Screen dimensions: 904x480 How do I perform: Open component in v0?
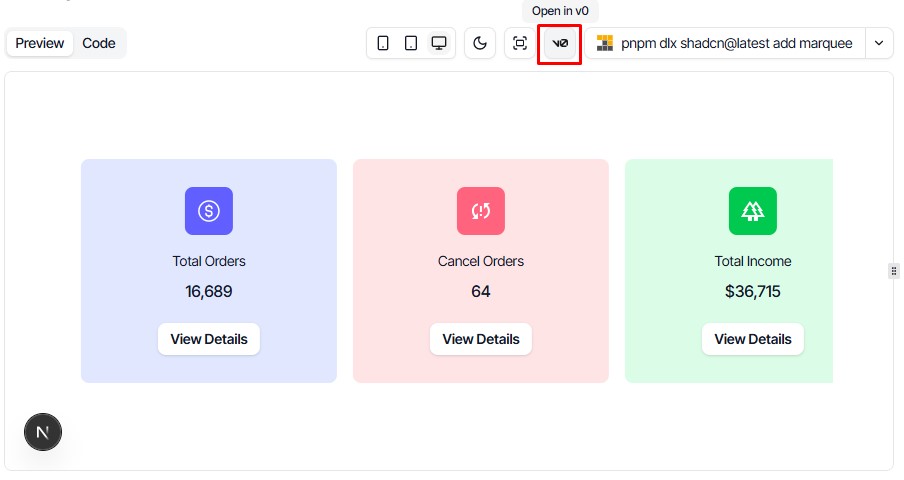point(560,44)
